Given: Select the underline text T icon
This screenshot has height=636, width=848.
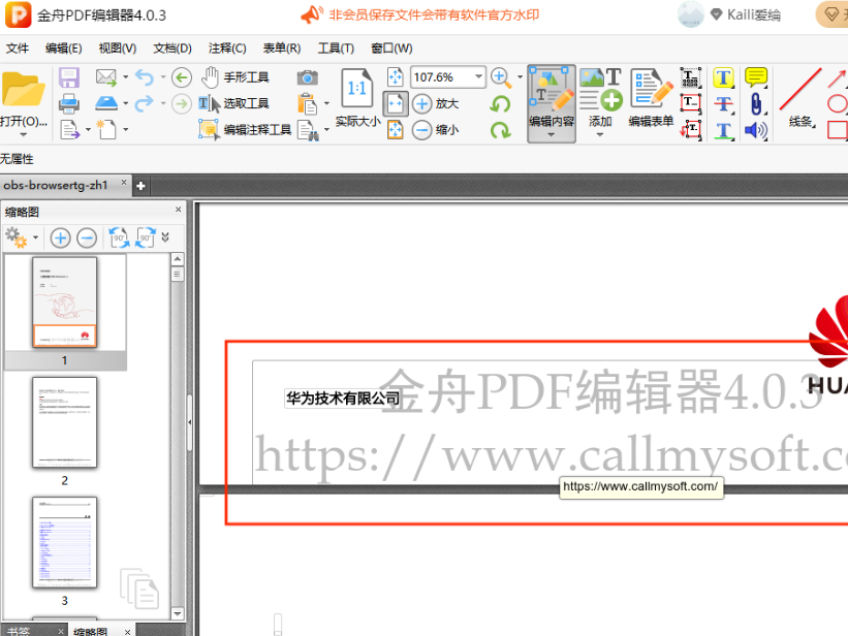Looking at the screenshot, I should point(724,130).
